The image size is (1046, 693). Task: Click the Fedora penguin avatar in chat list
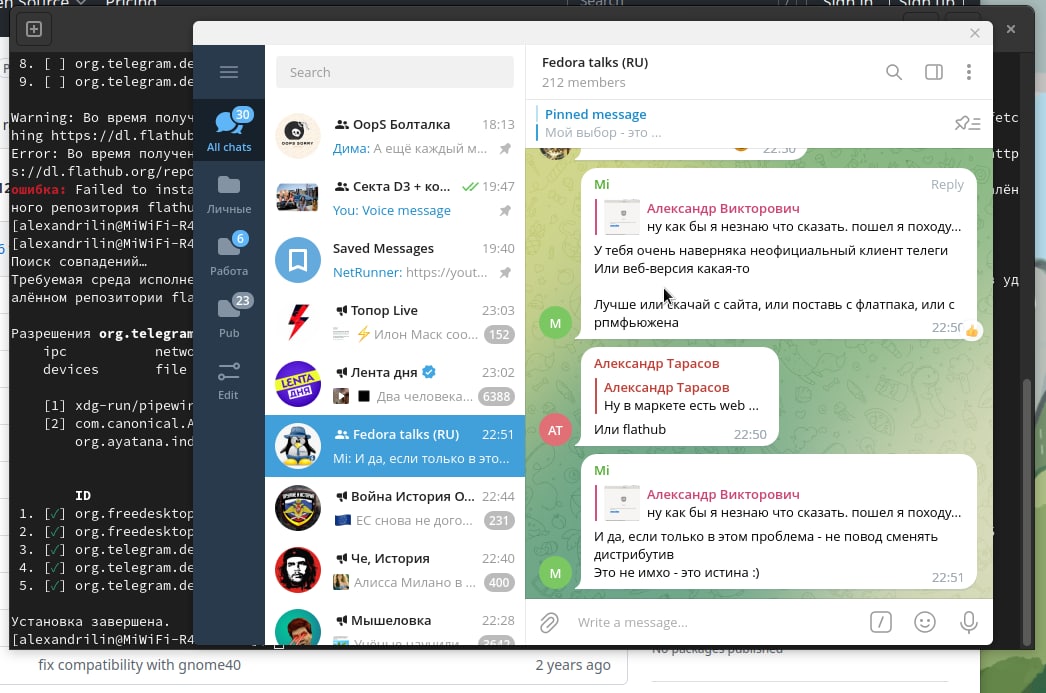coord(298,446)
